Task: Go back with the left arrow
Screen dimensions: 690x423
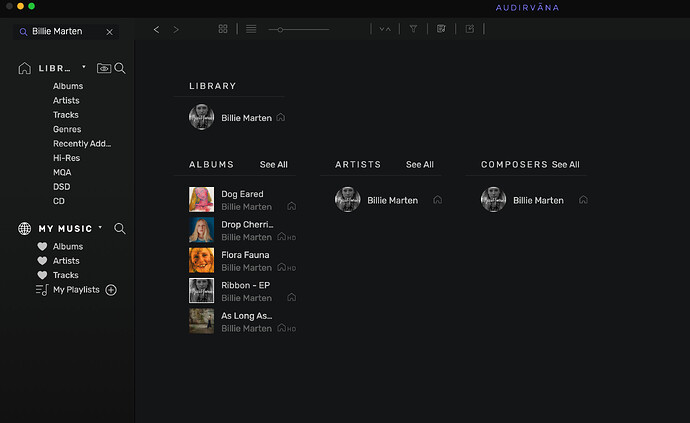Action: [x=156, y=29]
